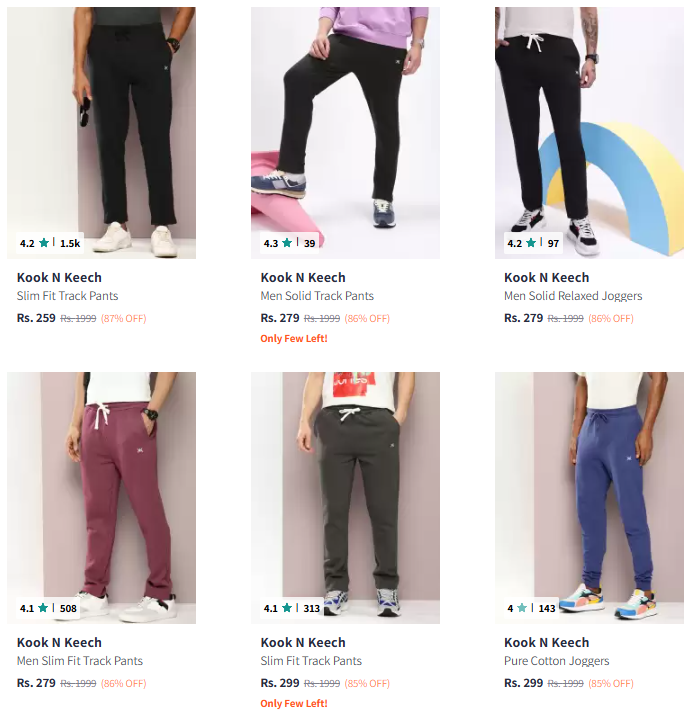Click the 87% OFF discount label

123,319
